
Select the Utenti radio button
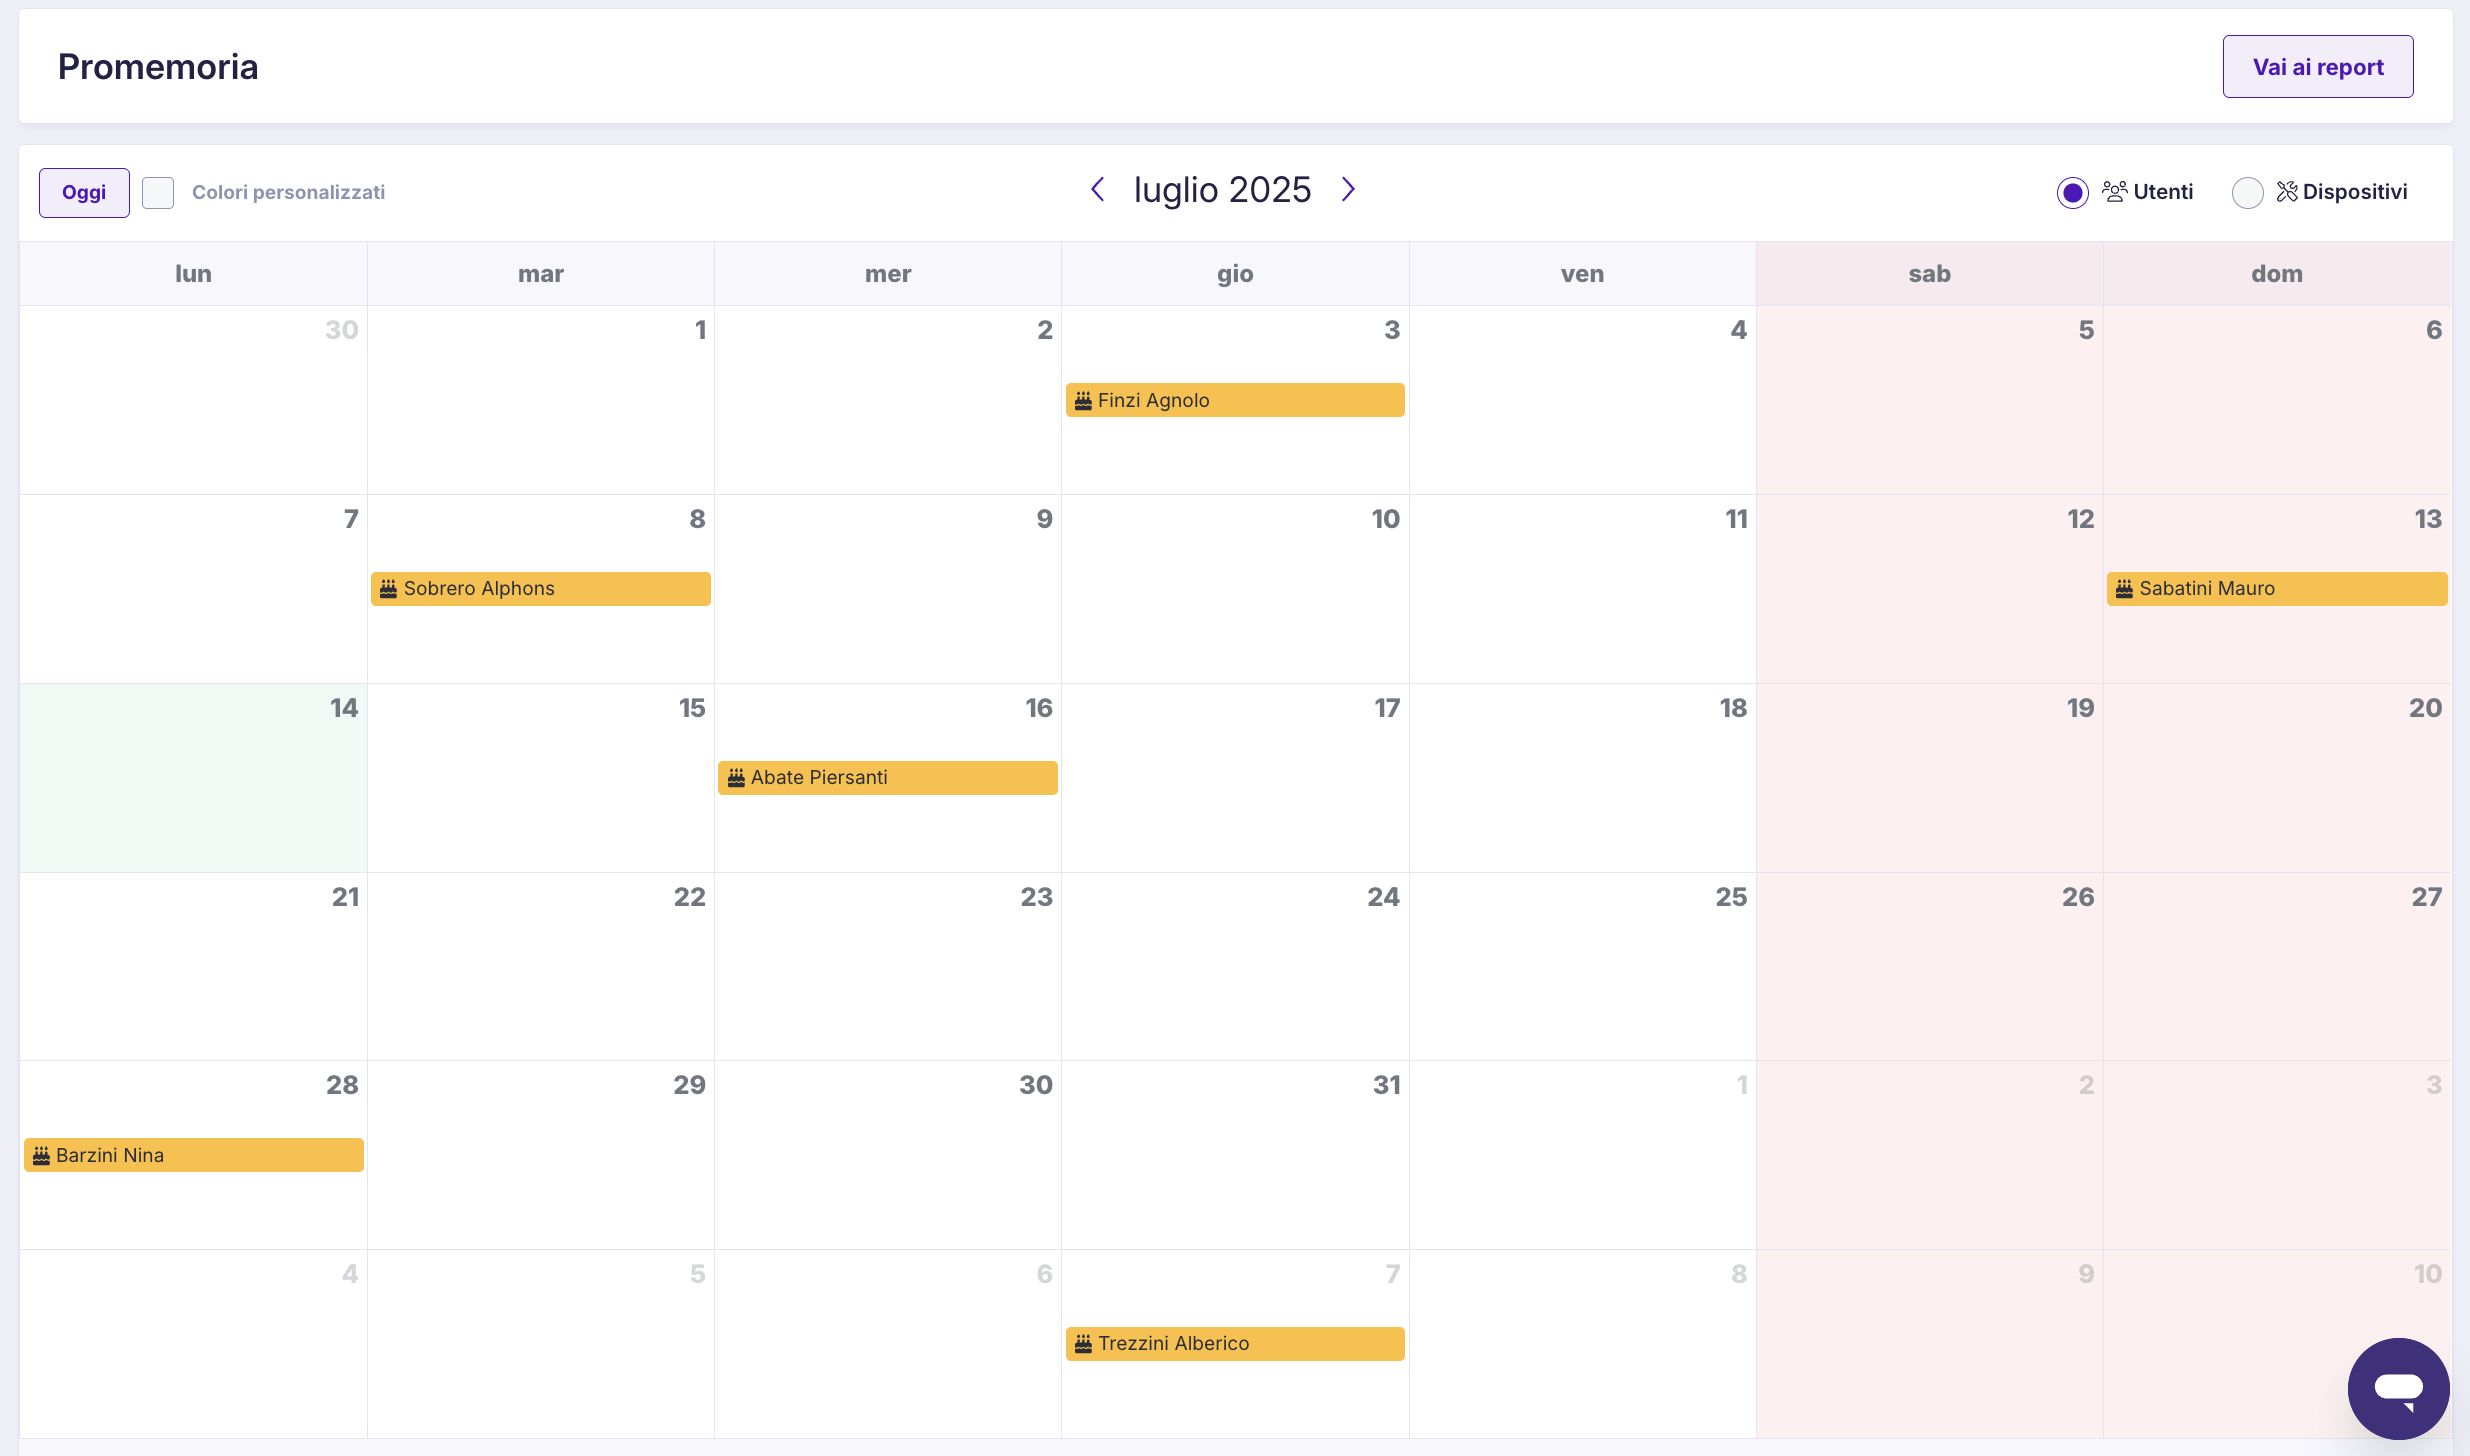2072,193
